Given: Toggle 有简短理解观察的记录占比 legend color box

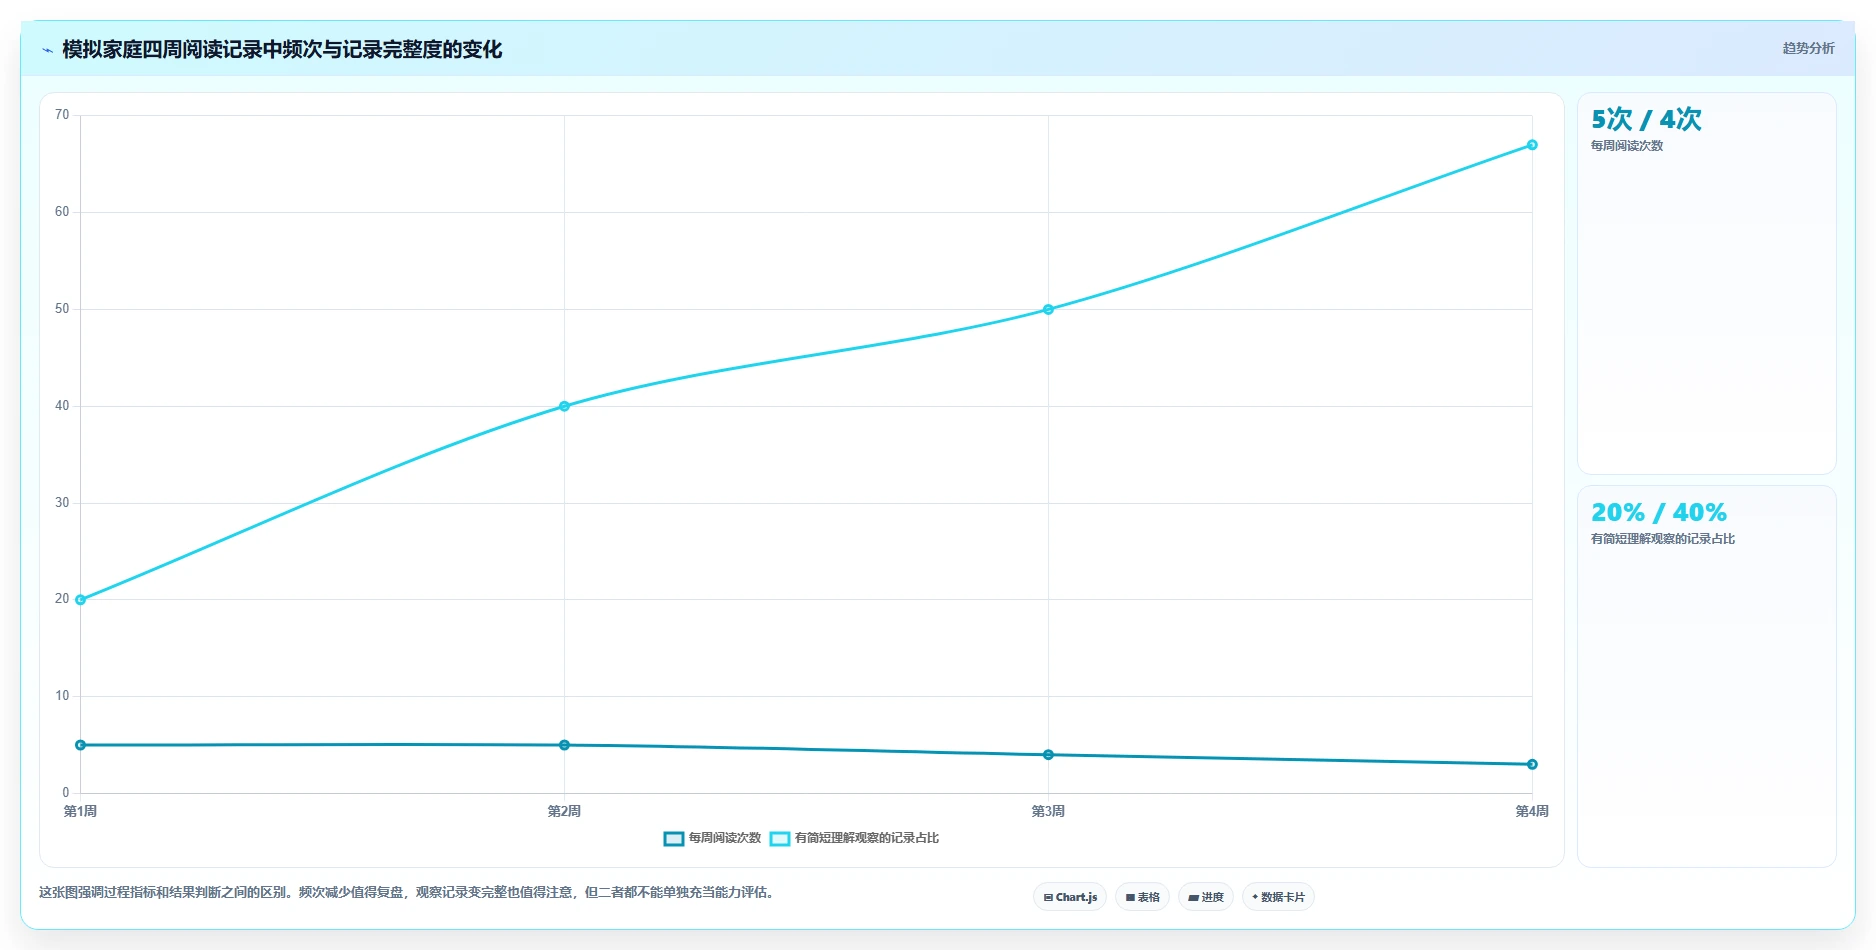Looking at the screenshot, I should [780, 838].
